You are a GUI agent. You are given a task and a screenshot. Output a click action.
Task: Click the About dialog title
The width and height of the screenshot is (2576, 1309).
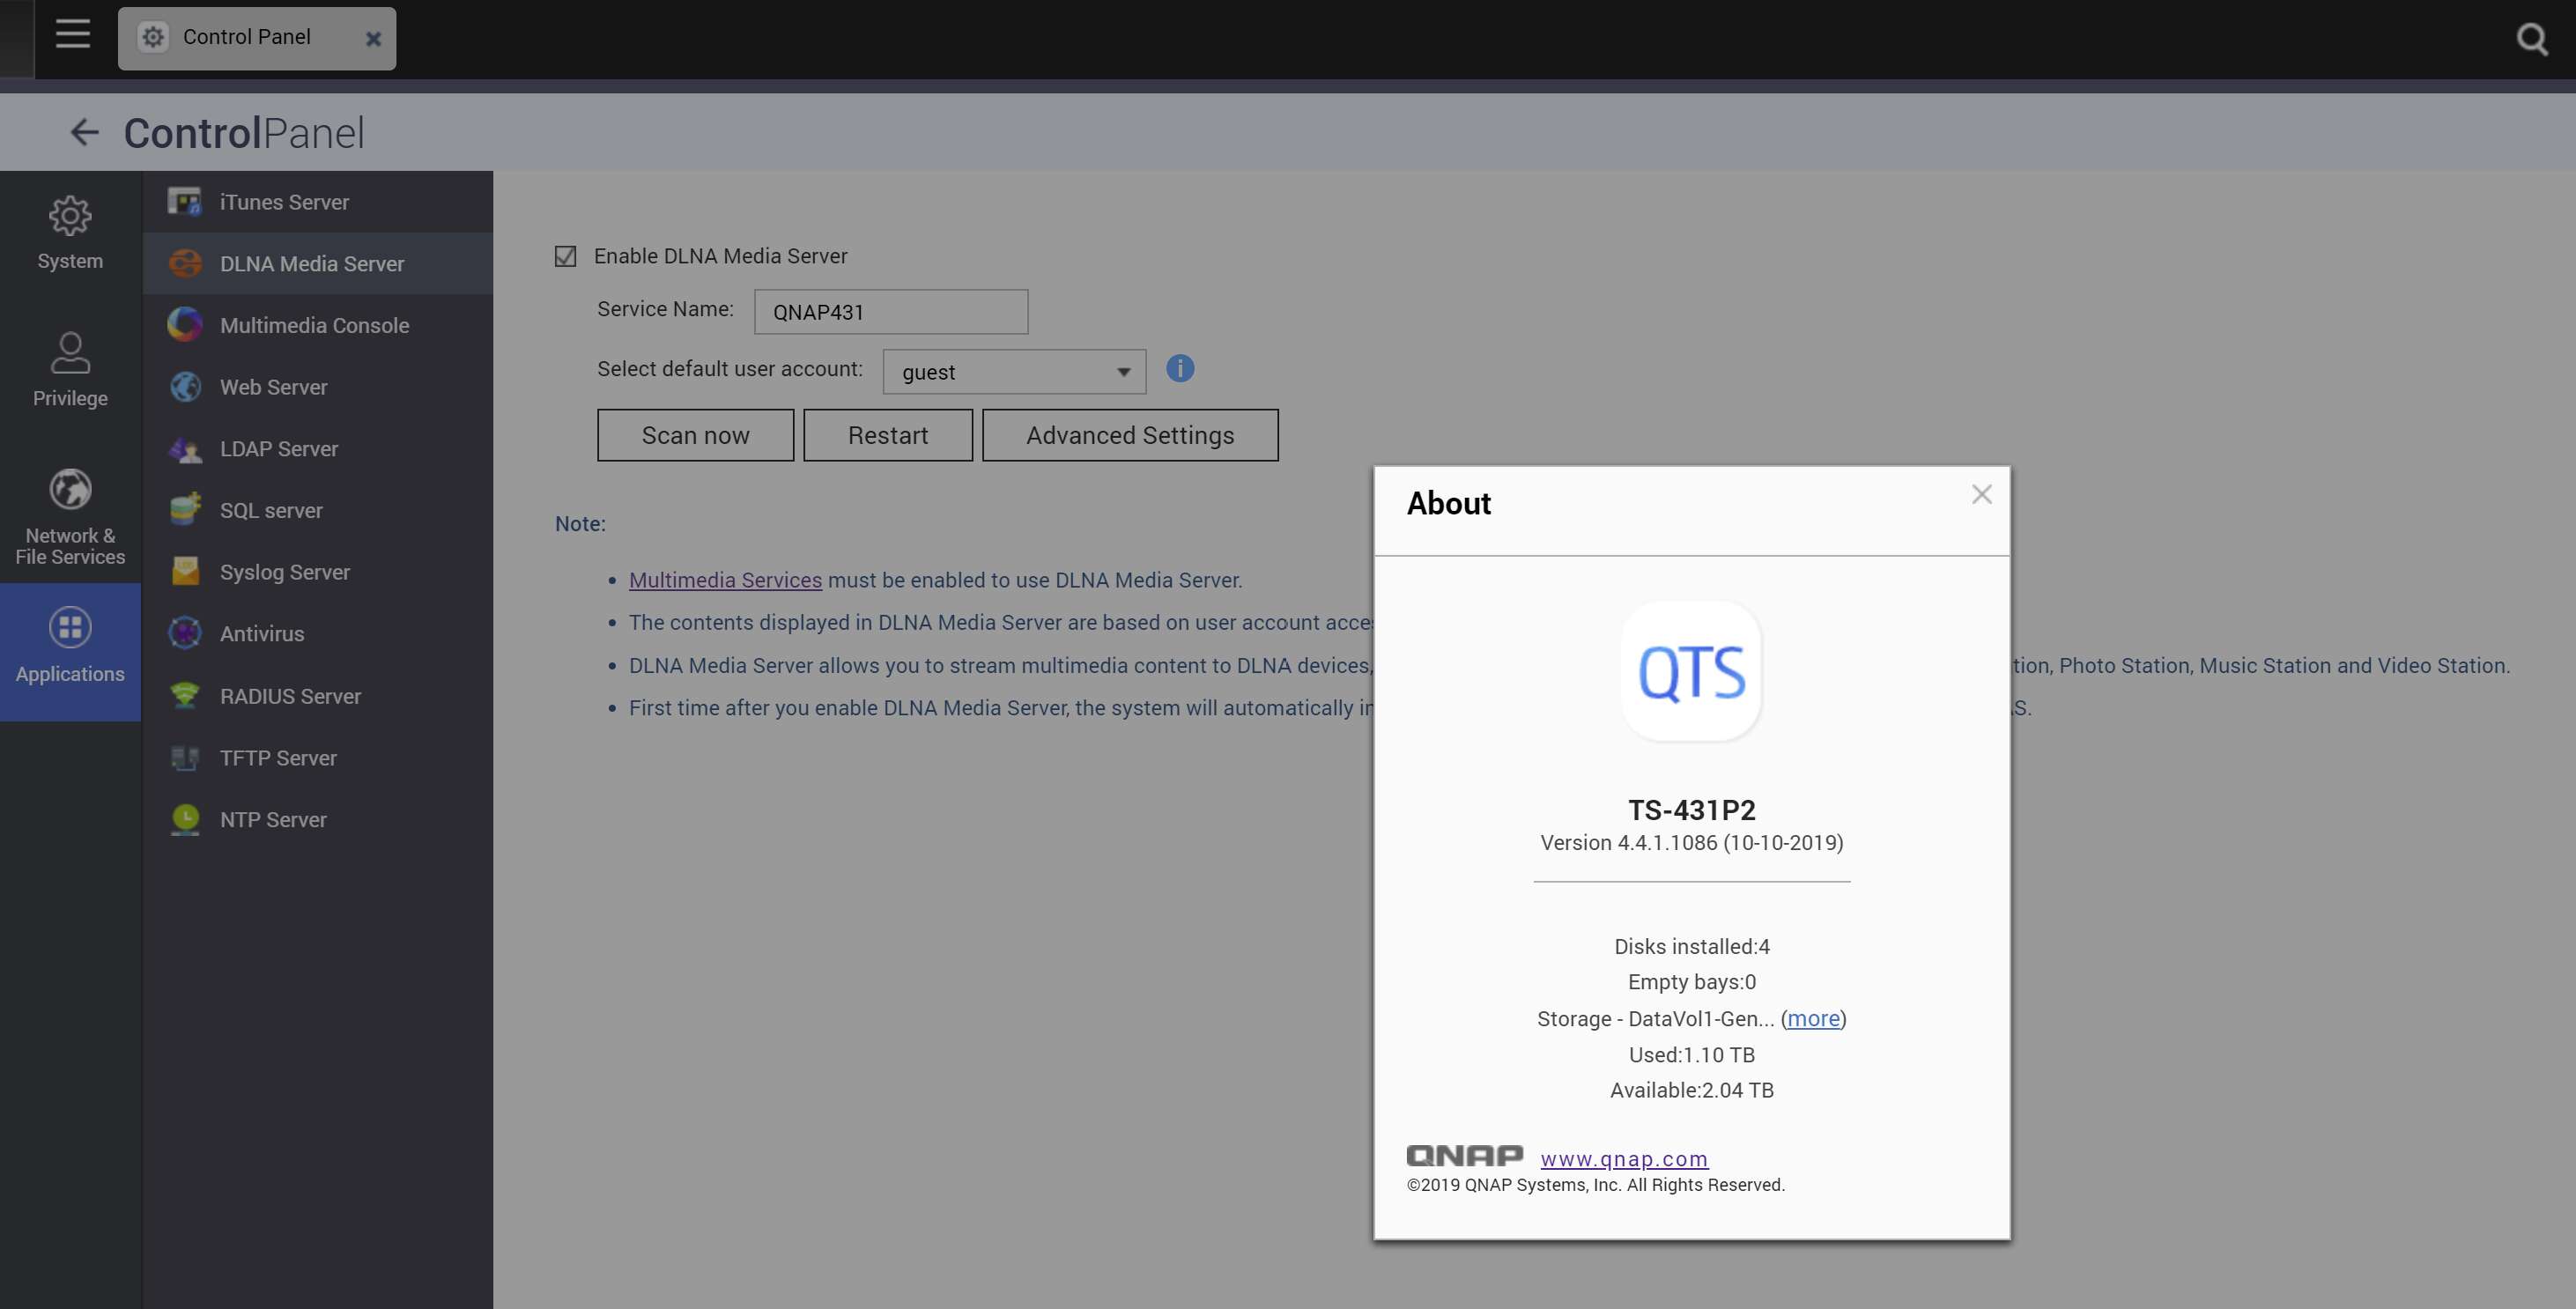[1448, 503]
